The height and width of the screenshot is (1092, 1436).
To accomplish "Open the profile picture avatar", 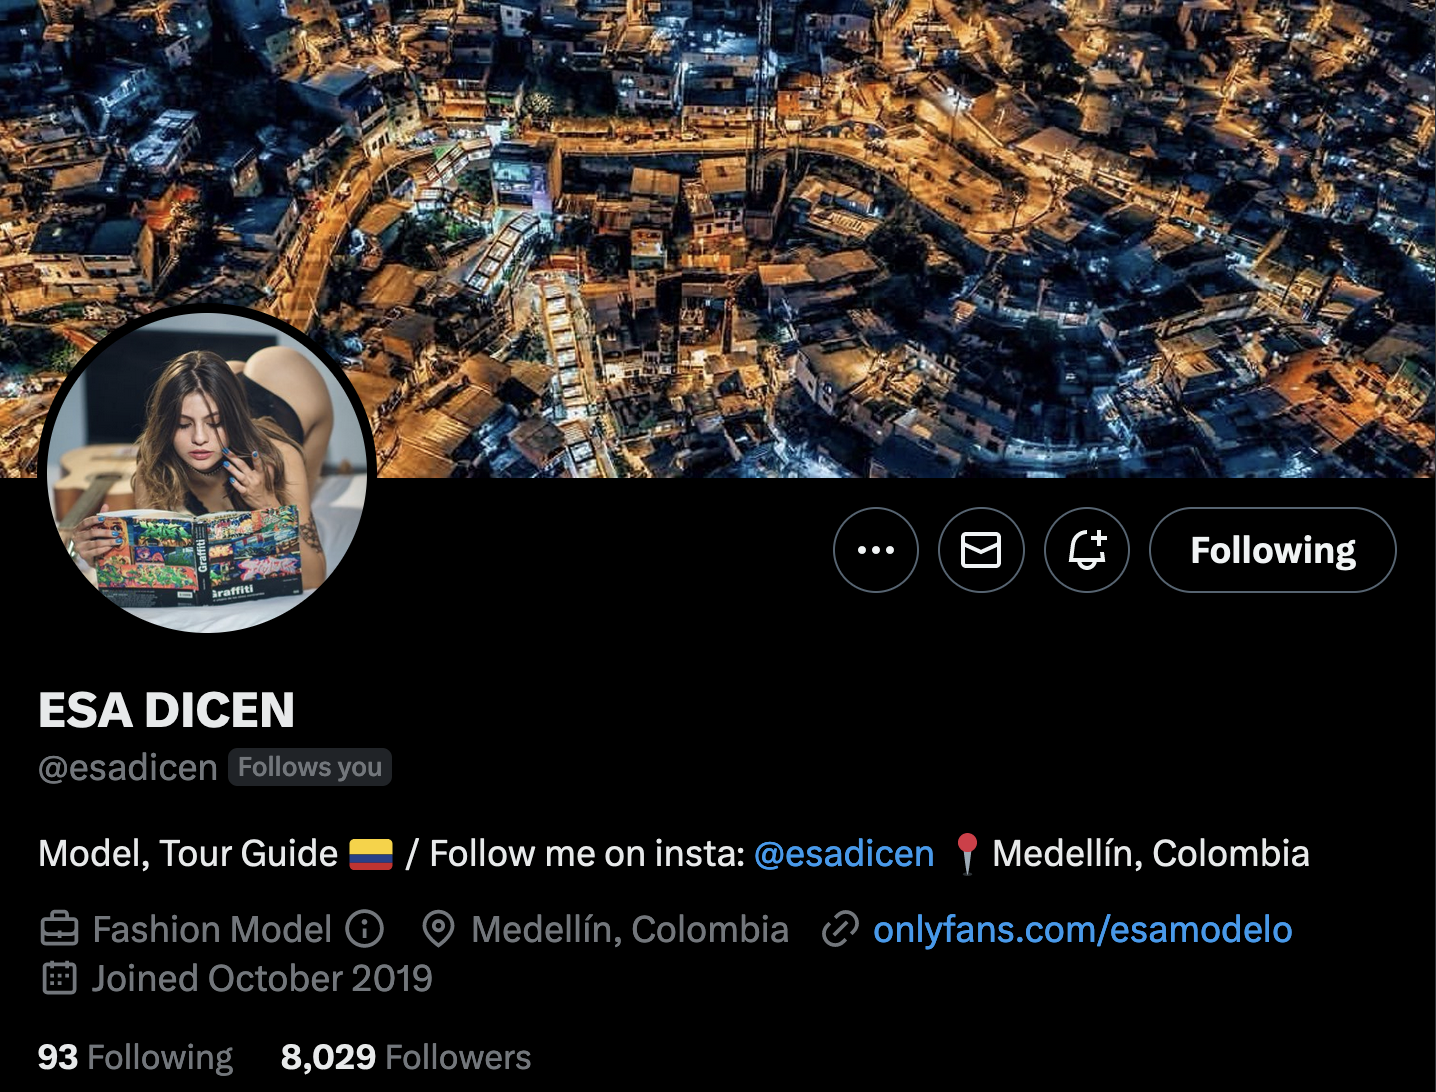I will pyautogui.click(x=207, y=472).
